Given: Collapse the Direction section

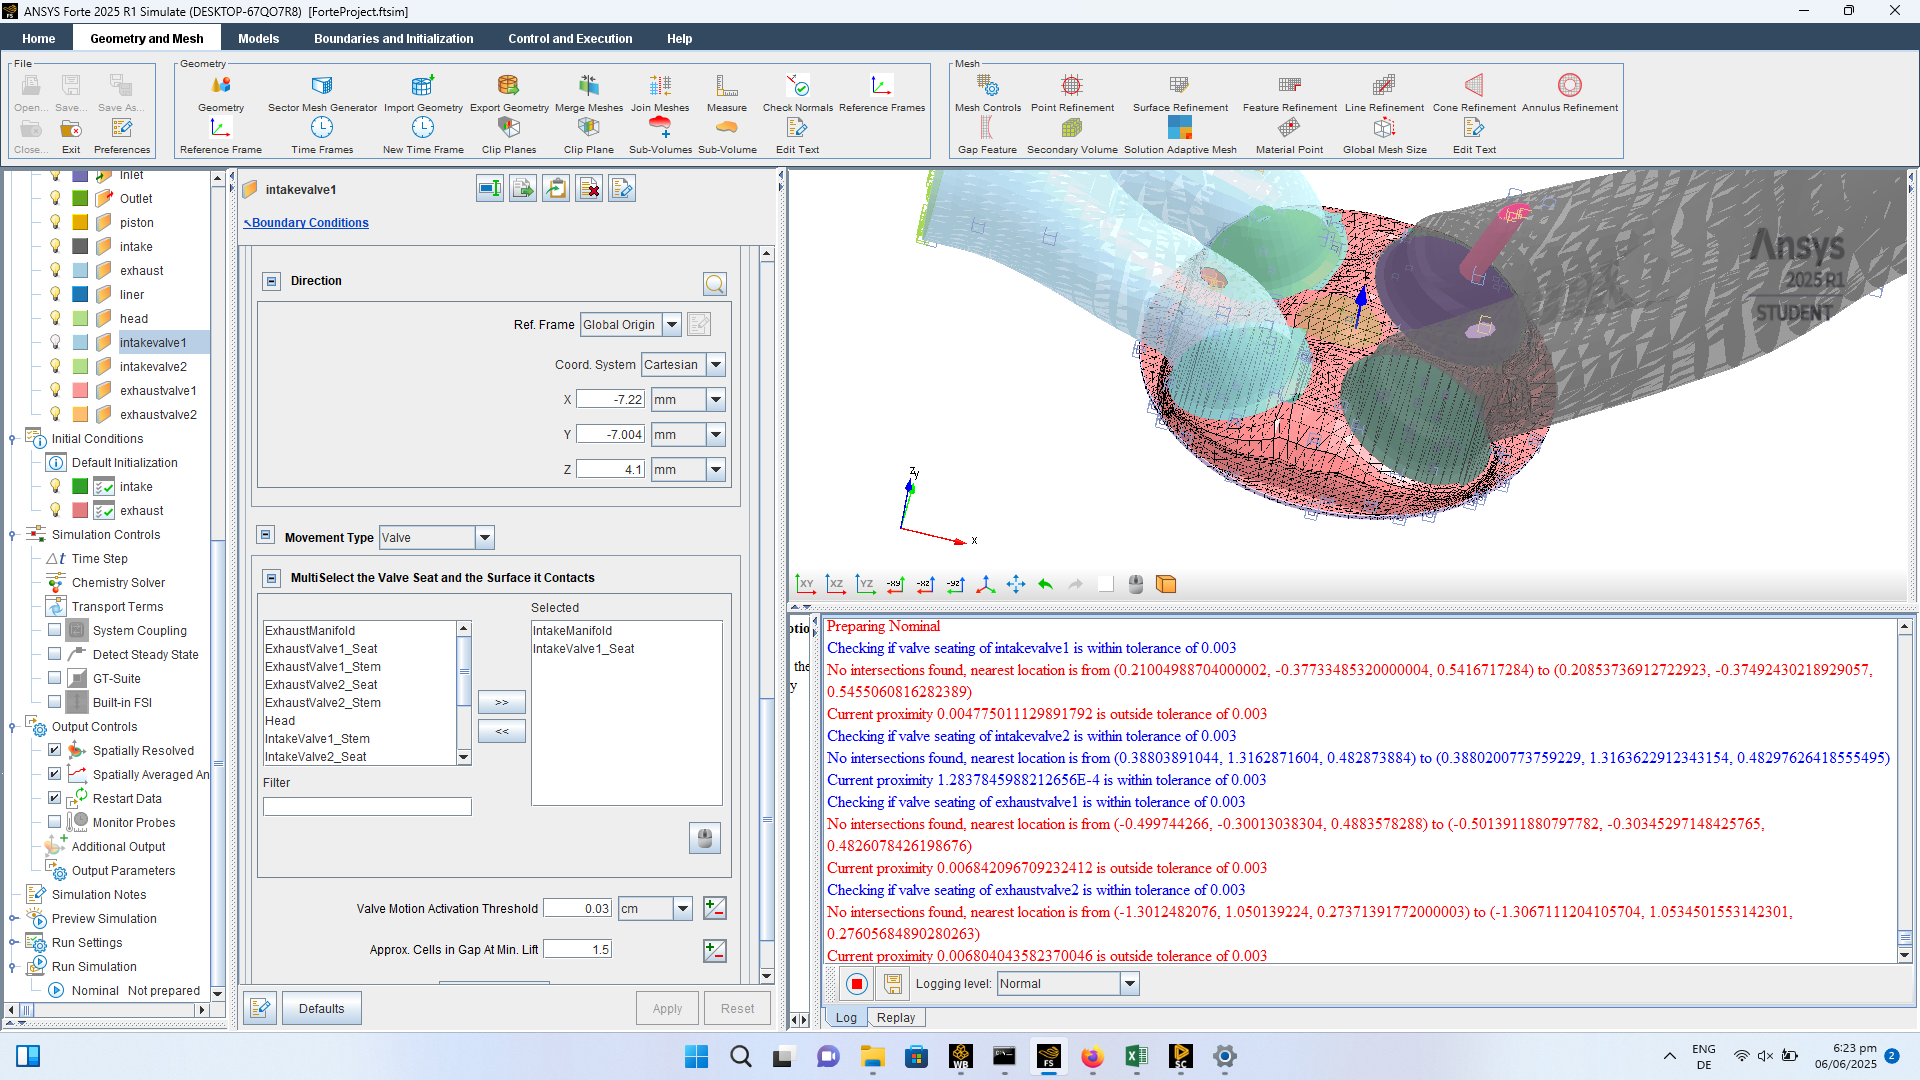Looking at the screenshot, I should coord(272,281).
